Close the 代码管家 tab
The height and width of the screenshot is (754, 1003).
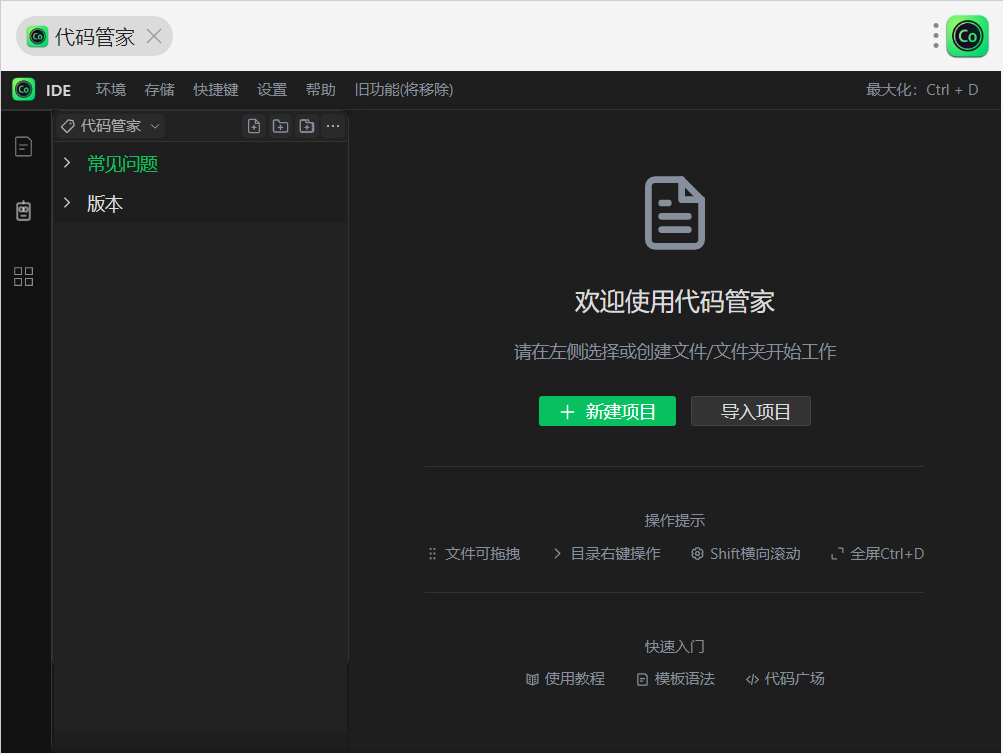154,37
